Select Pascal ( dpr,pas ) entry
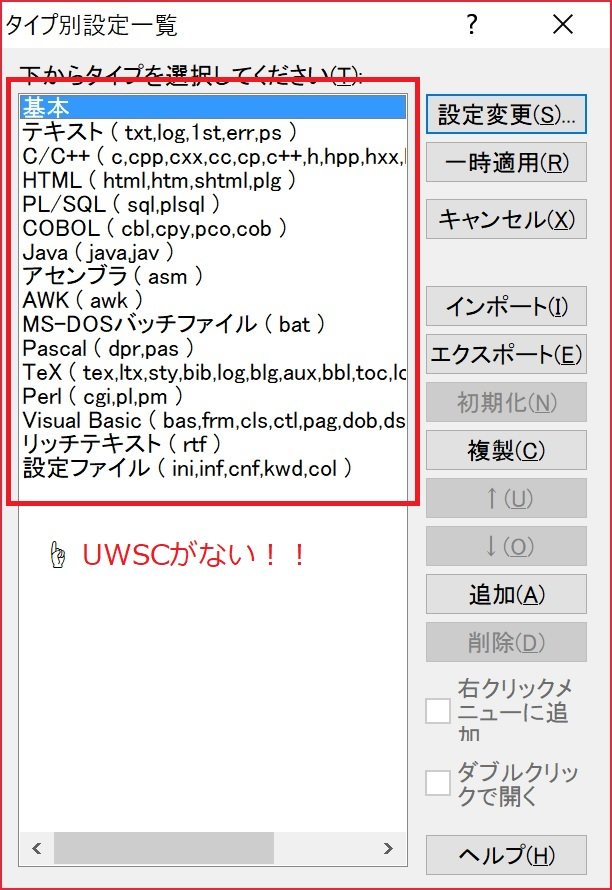The image size is (612, 890). click(213, 349)
